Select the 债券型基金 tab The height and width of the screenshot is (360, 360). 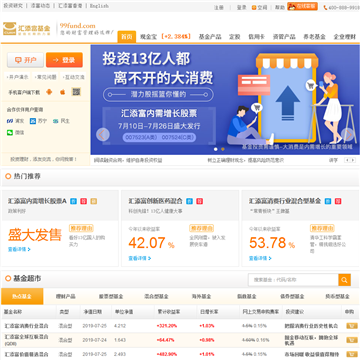pos(292,296)
